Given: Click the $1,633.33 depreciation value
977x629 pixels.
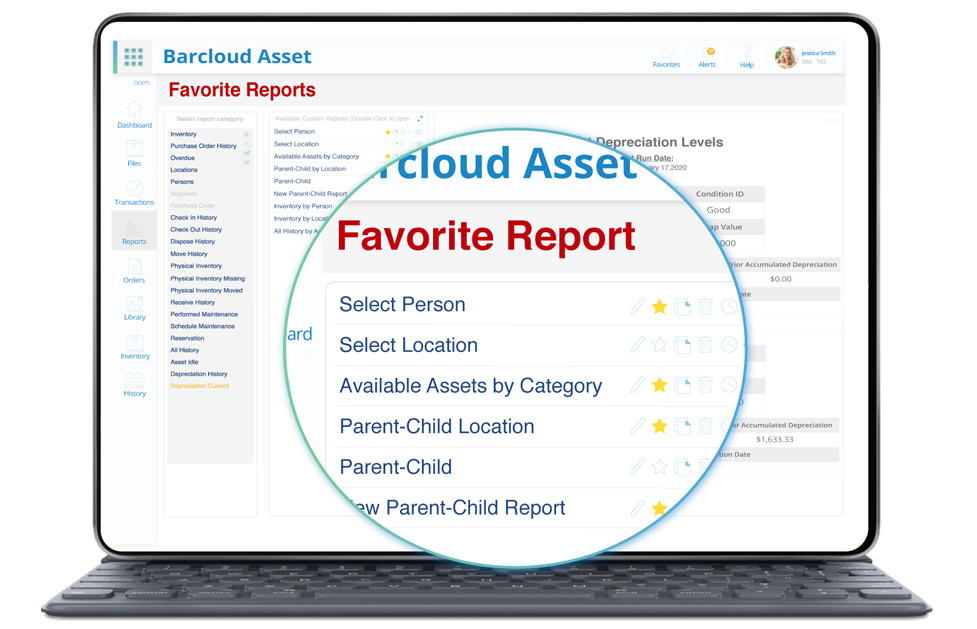Looking at the screenshot, I should (774, 439).
